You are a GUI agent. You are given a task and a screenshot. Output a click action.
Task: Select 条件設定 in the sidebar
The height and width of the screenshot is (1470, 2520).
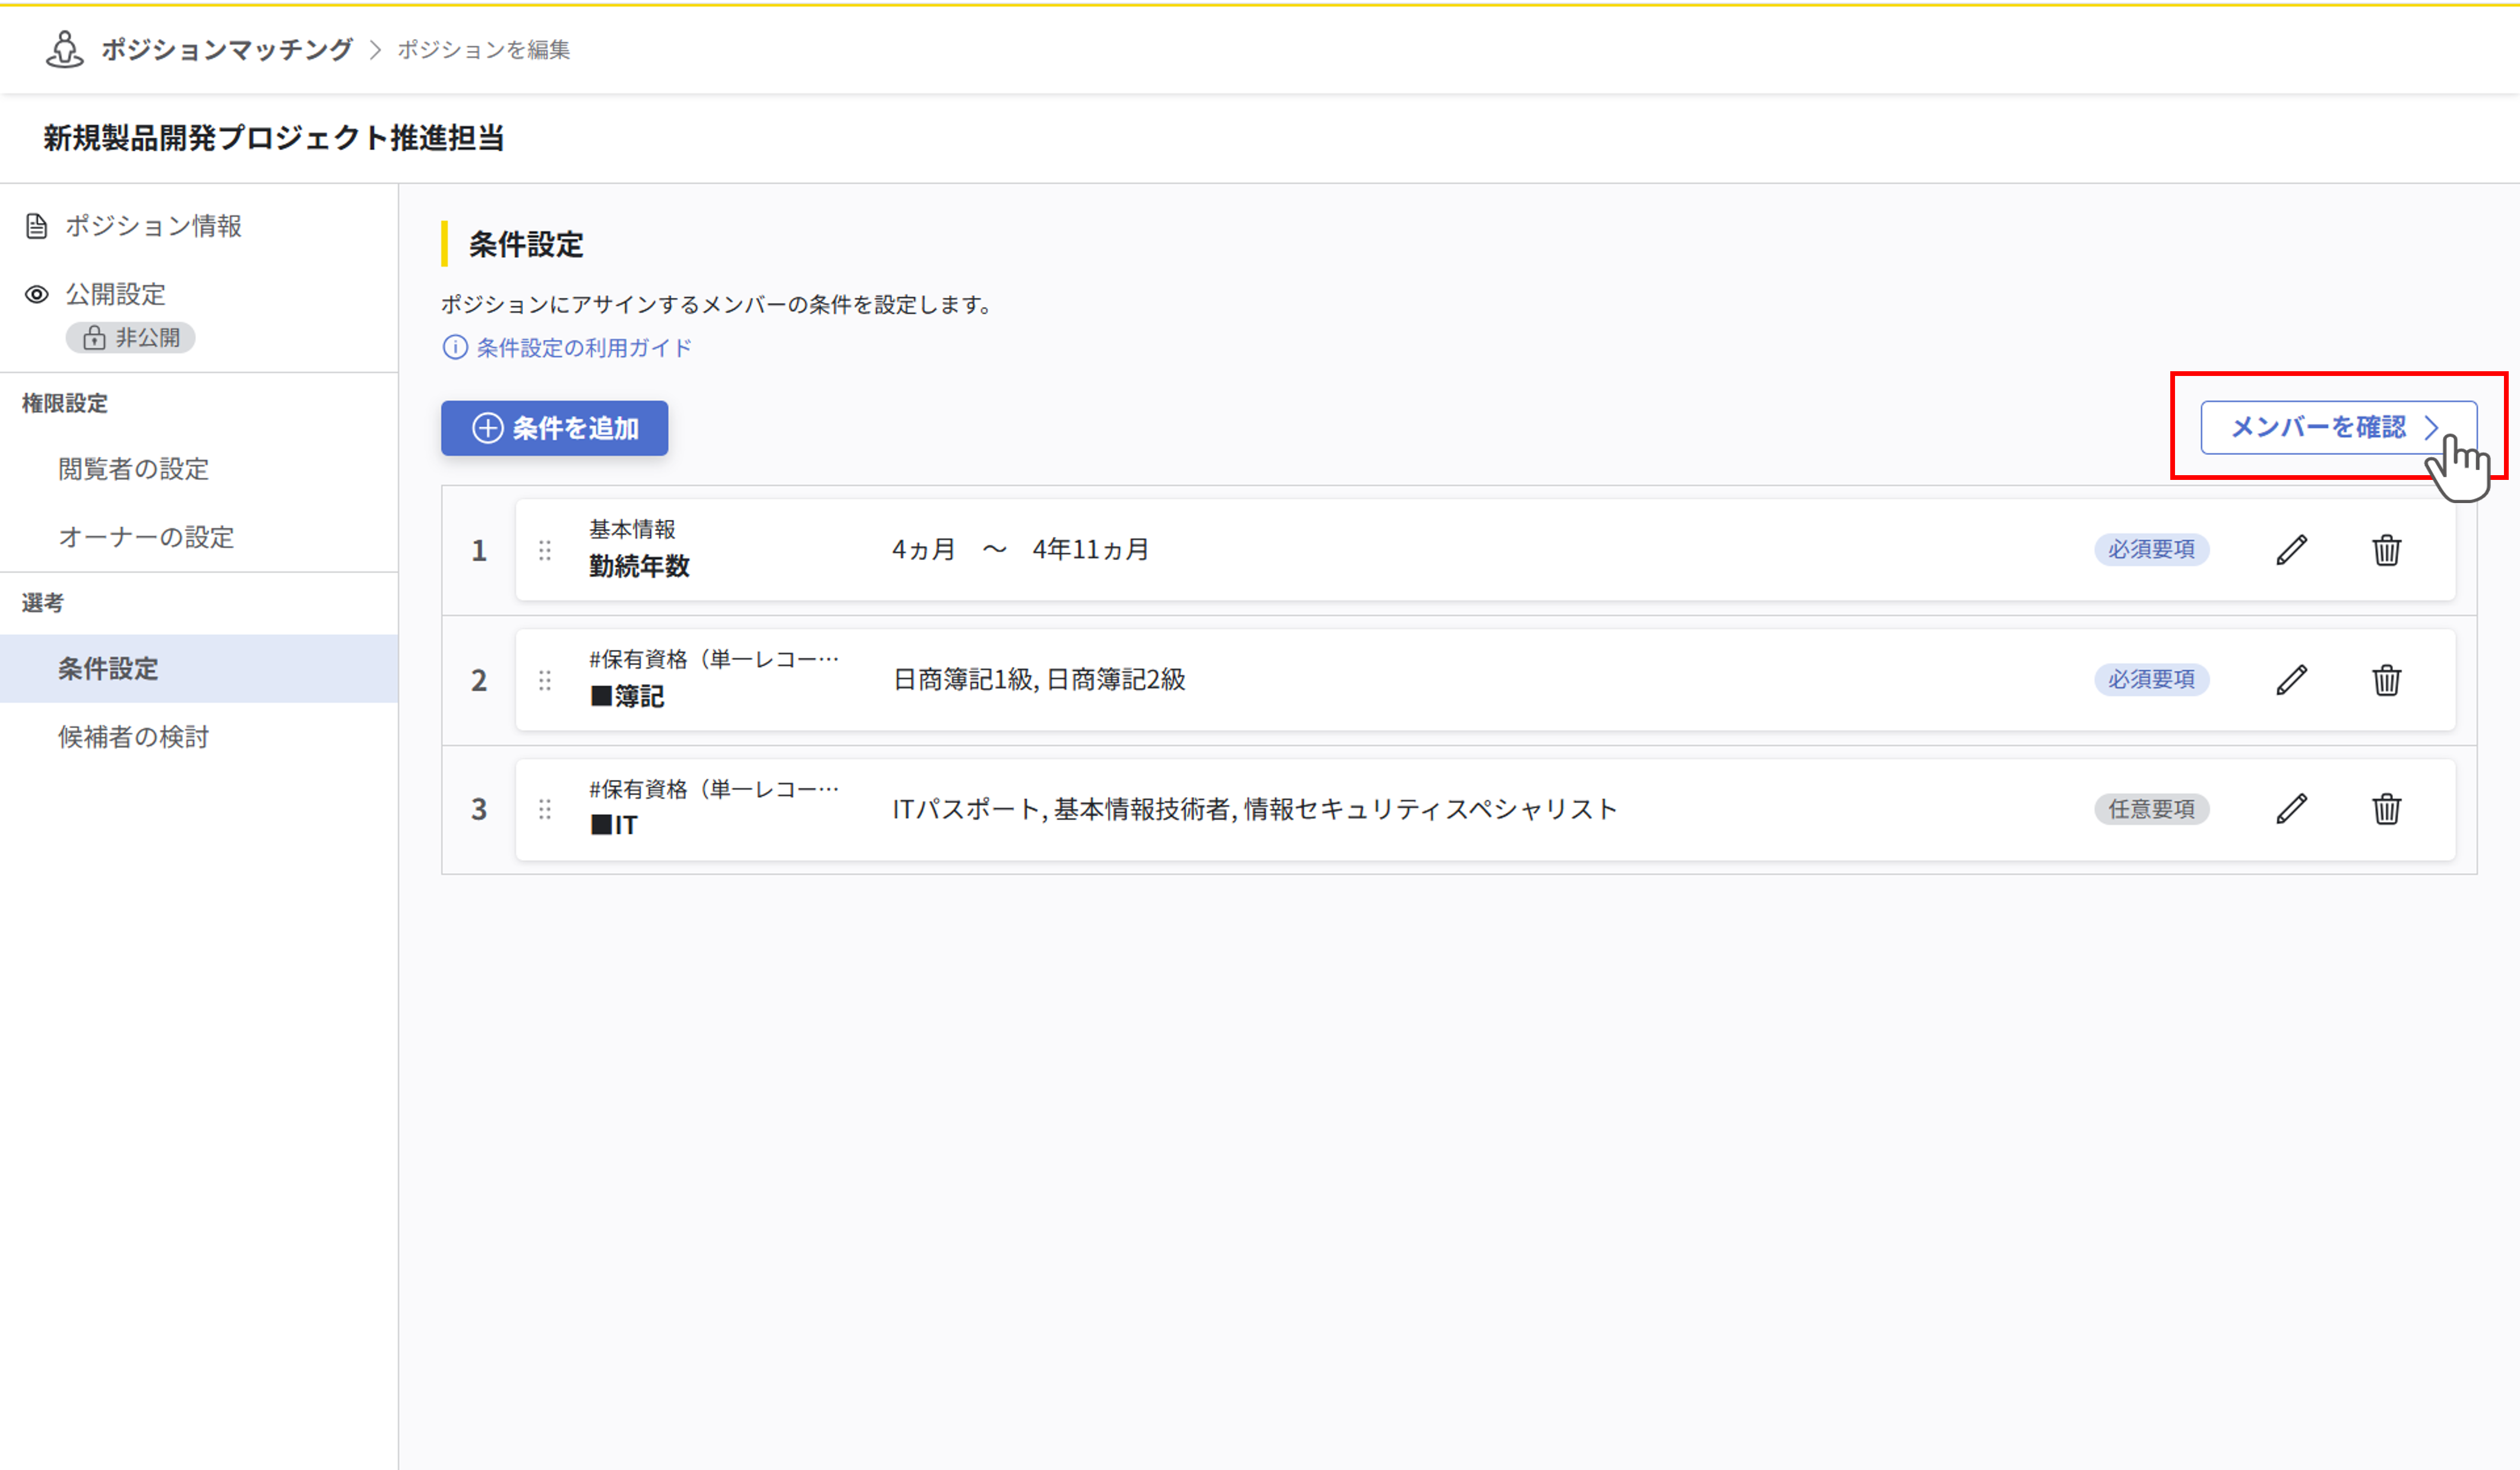point(199,668)
